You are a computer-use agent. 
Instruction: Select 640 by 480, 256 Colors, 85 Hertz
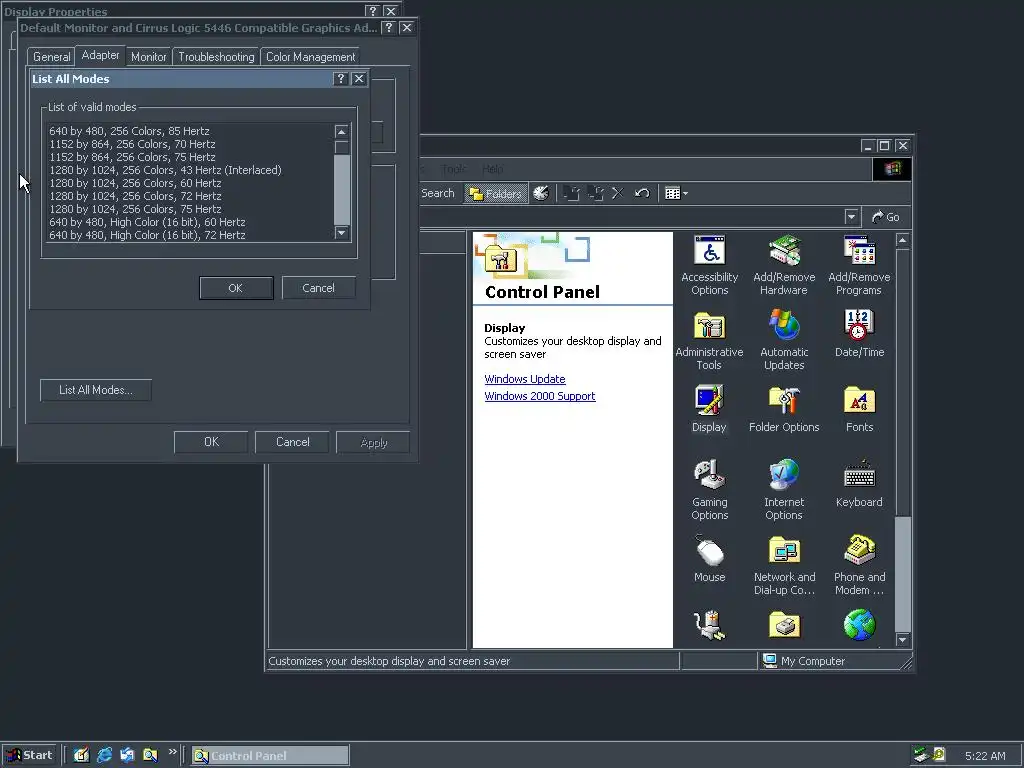[x=129, y=131]
